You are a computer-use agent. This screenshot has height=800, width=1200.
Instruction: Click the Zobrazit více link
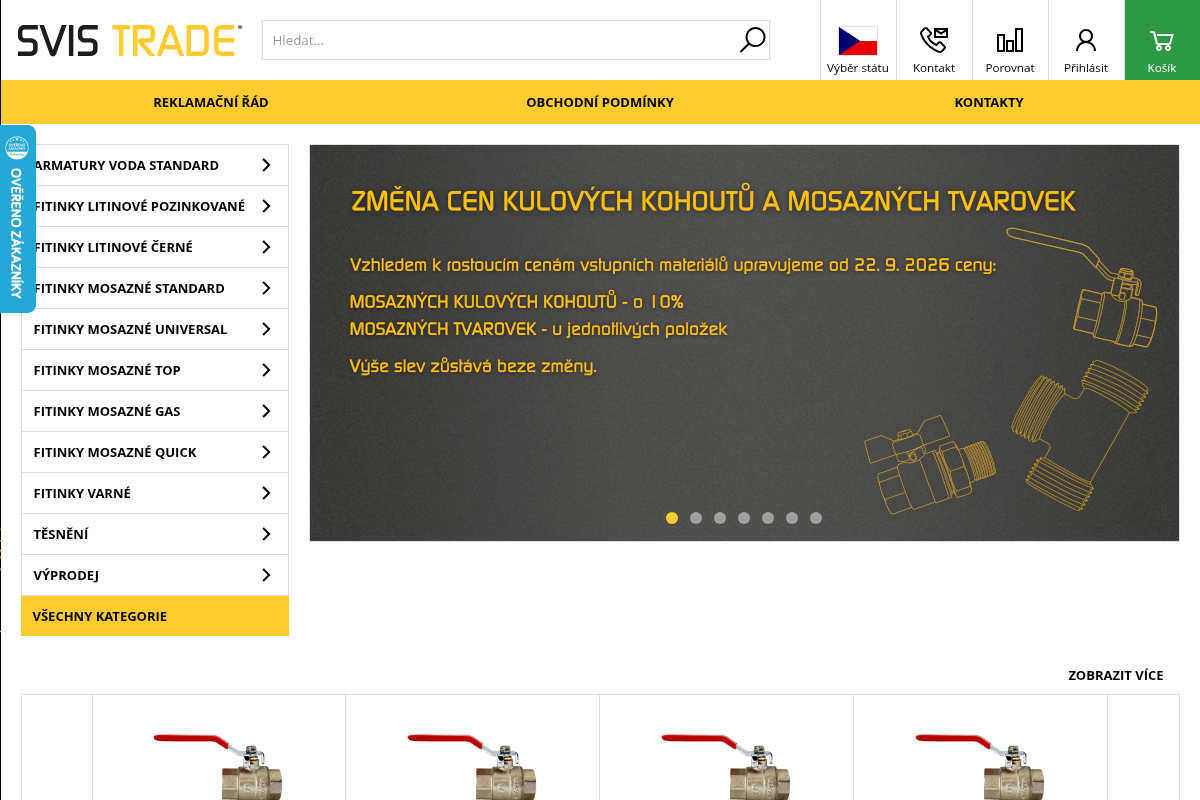1116,675
